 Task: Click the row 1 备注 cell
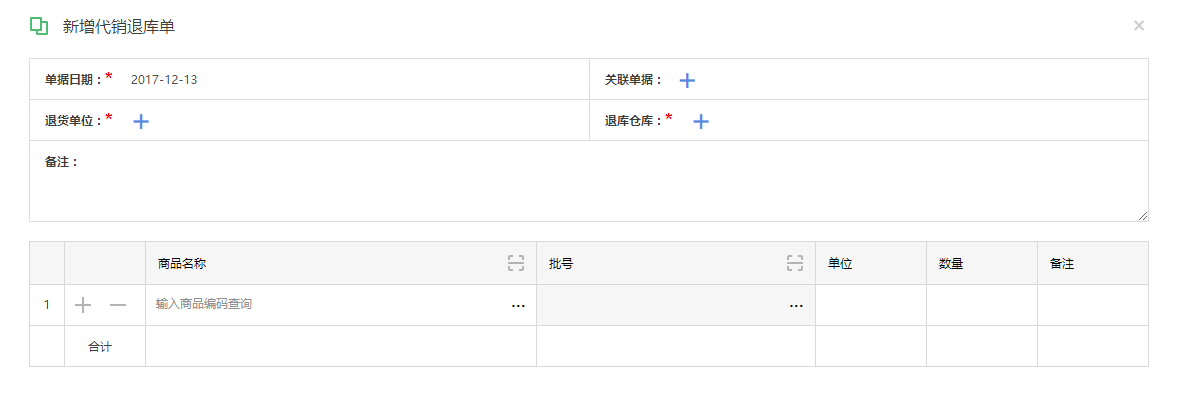(1093, 305)
